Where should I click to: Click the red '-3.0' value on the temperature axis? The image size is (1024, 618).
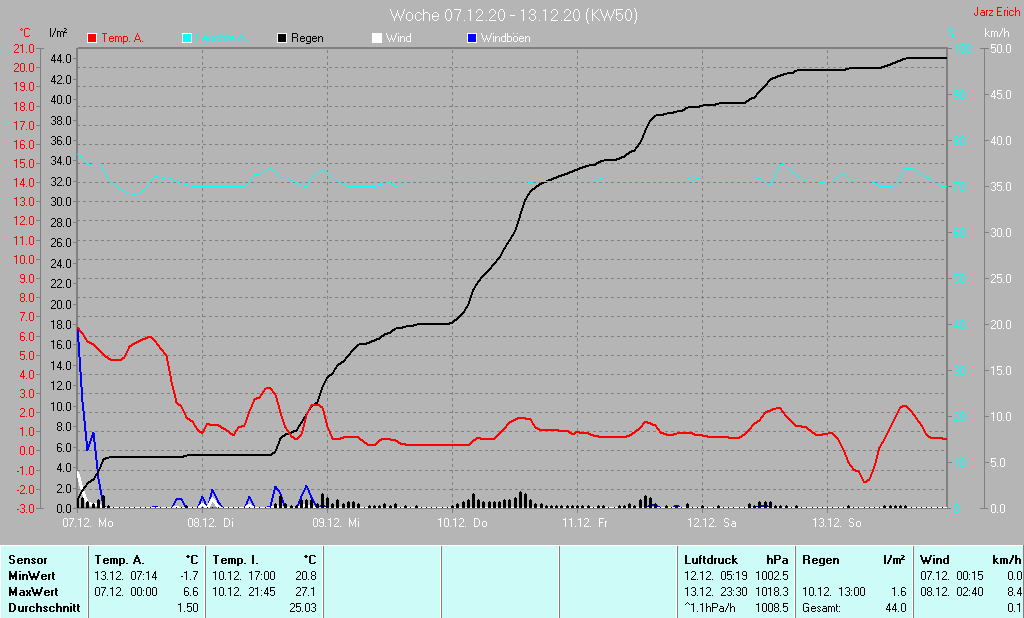coord(24,508)
